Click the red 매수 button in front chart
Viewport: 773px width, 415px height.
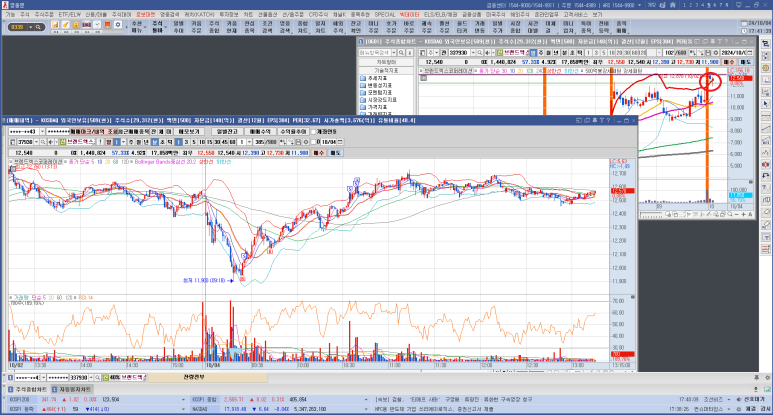319,153
